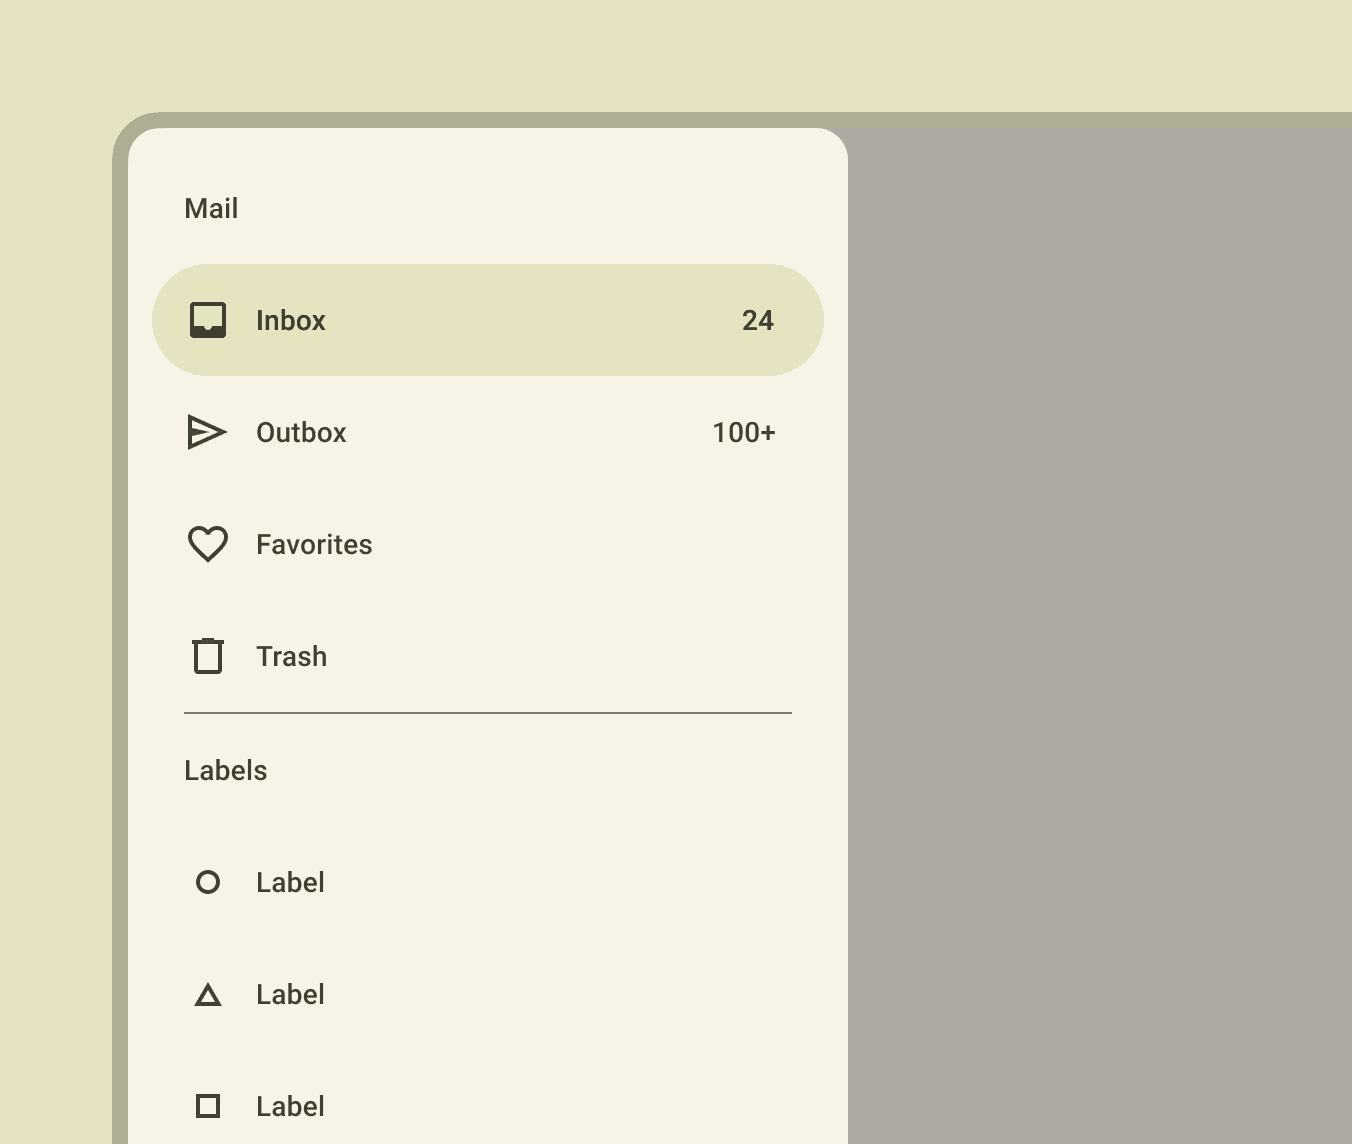
Task: Select the Label with circle marker
Action: pyautogui.click(x=488, y=882)
